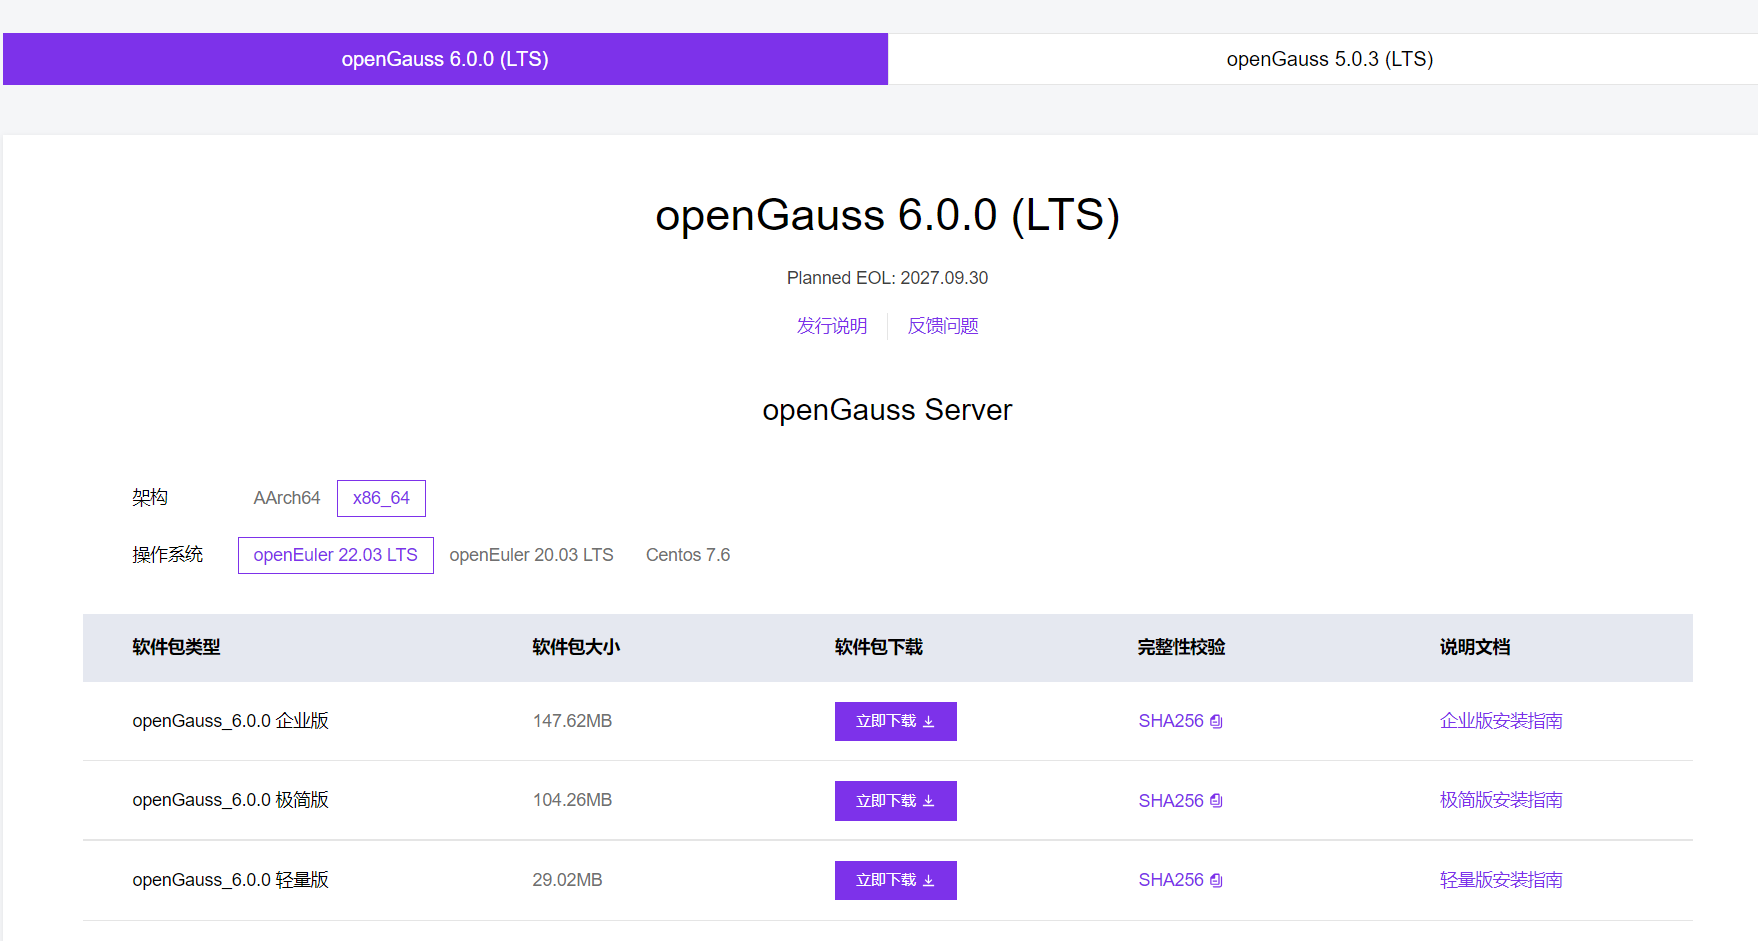This screenshot has width=1758, height=941.
Task: Select the x86_64 architecture option
Action: pos(381,498)
